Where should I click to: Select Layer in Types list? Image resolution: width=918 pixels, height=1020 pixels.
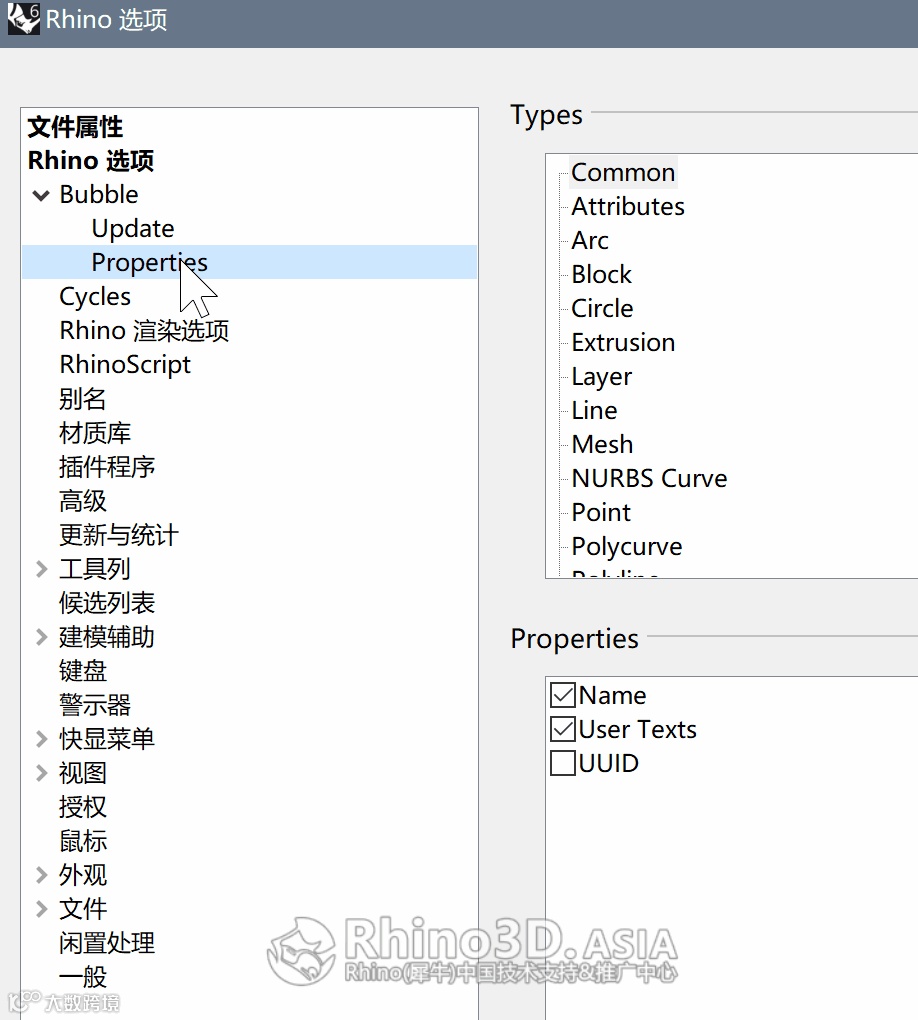[x=601, y=377]
